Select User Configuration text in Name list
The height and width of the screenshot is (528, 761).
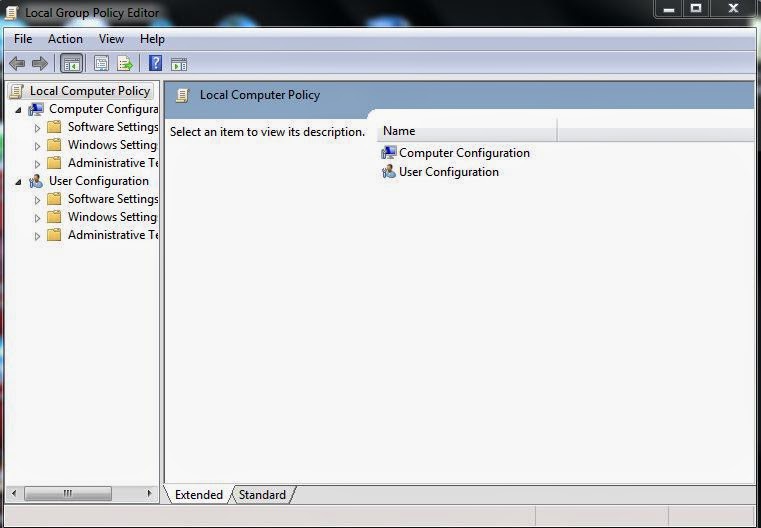448,172
